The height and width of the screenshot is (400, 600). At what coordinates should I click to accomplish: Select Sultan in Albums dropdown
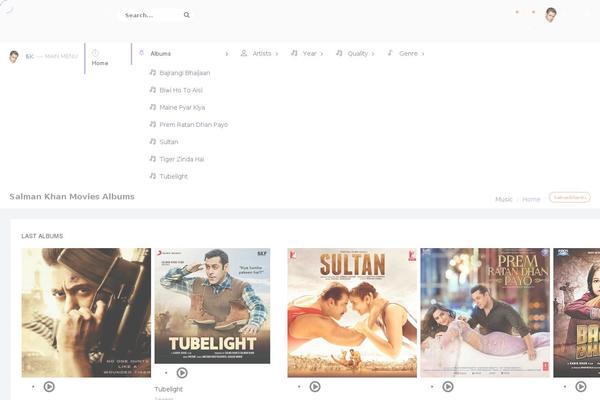pos(169,142)
